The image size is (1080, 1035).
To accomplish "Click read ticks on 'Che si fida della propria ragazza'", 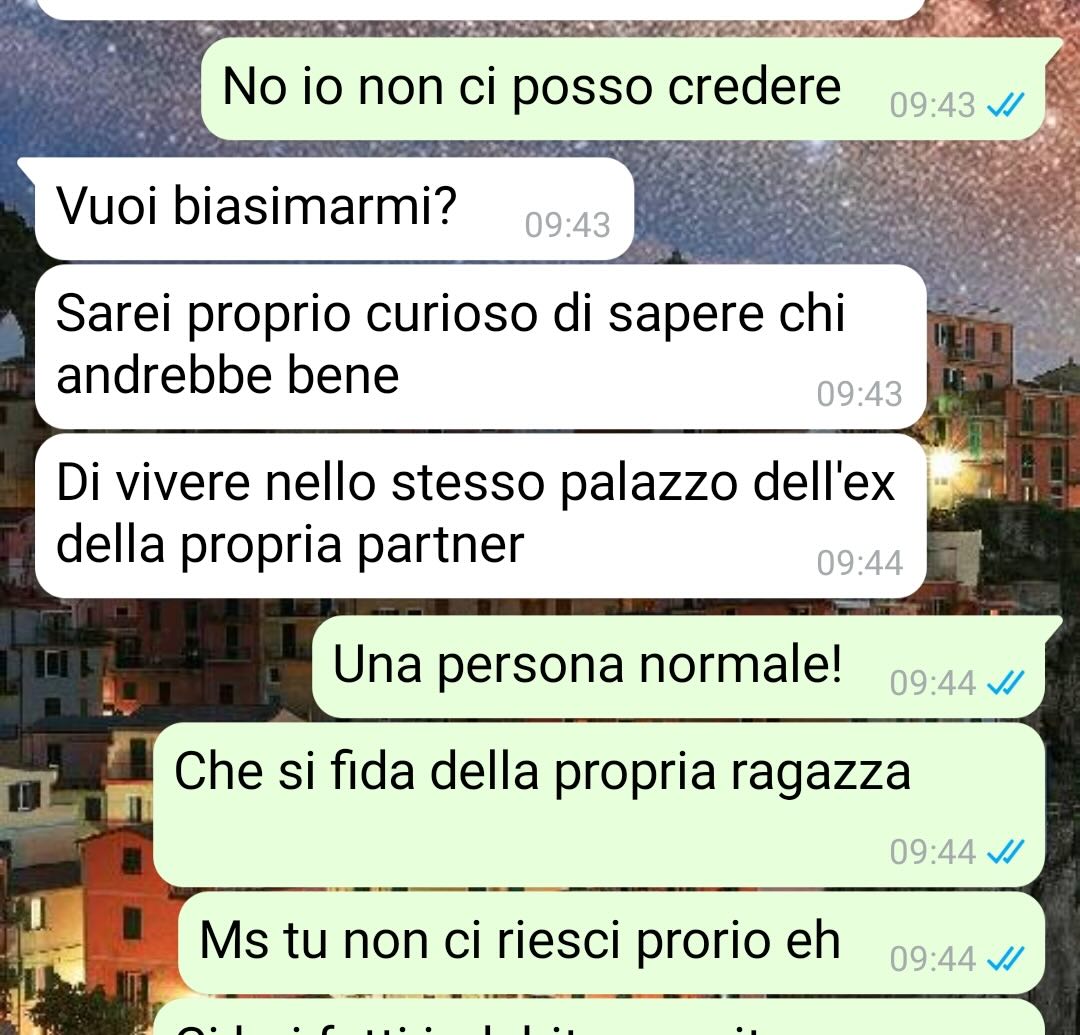I will (1005, 853).
